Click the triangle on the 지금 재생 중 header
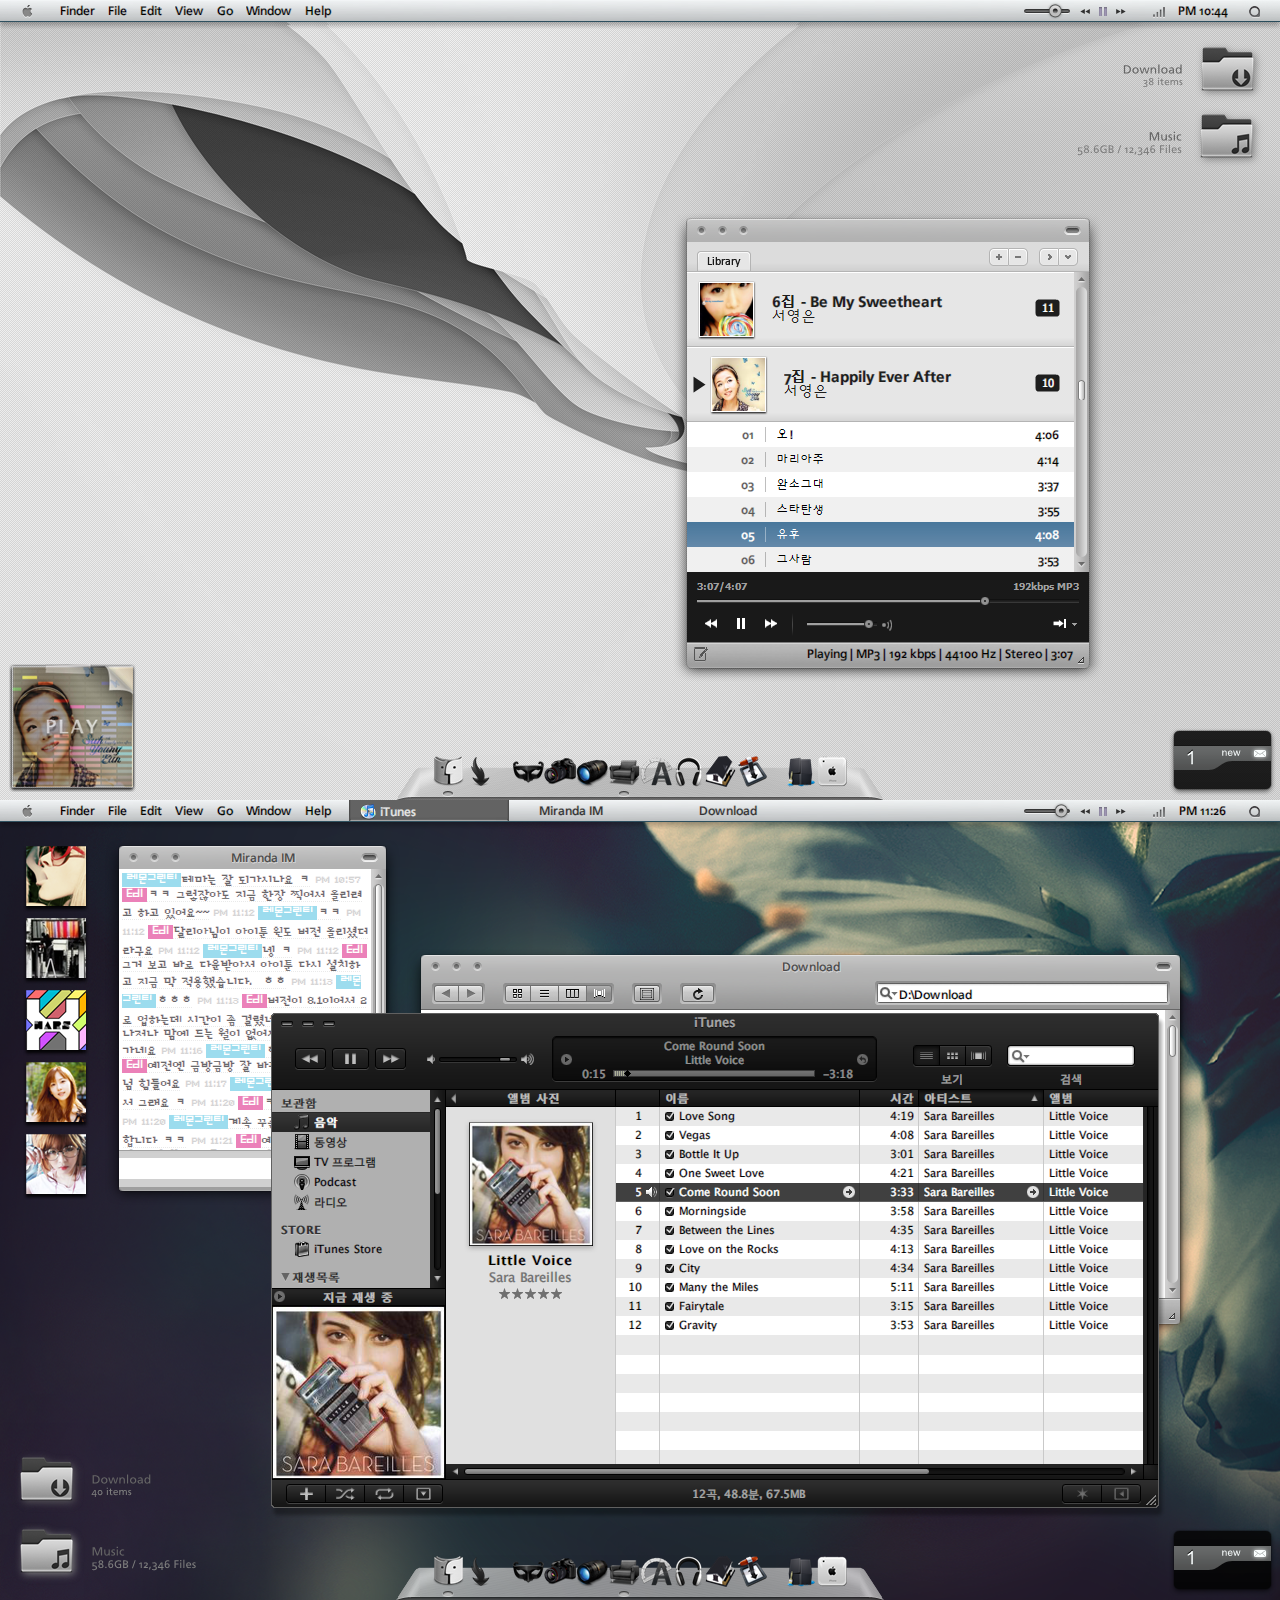The image size is (1280, 1600). (280, 1297)
